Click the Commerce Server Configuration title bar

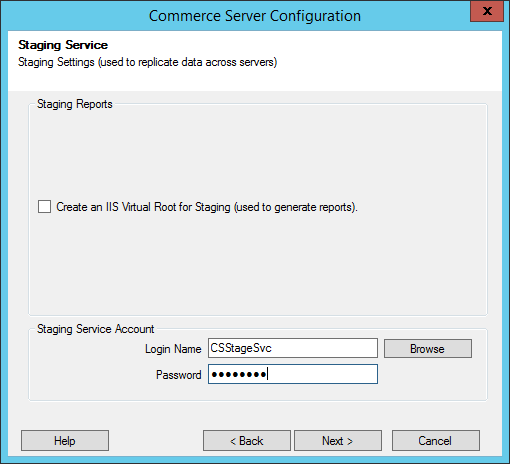pyautogui.click(x=255, y=16)
